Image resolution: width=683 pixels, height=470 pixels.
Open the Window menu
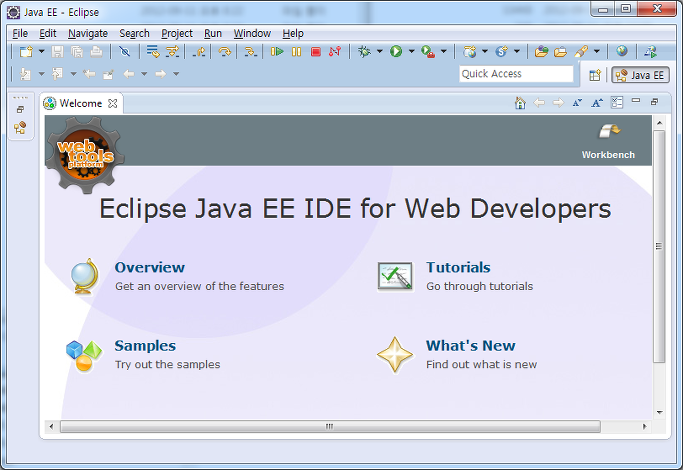(252, 33)
